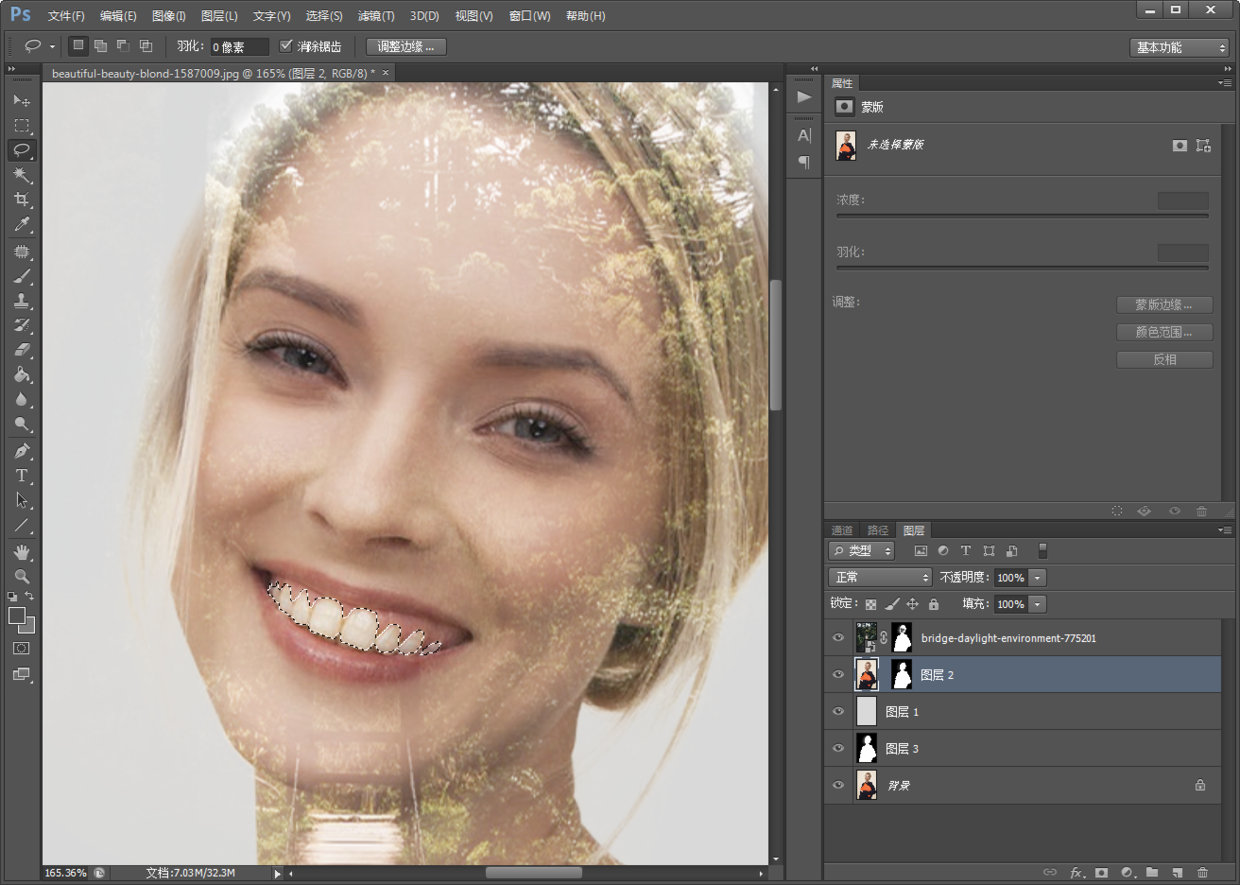Click the 羽化 feather input field

click(240, 47)
